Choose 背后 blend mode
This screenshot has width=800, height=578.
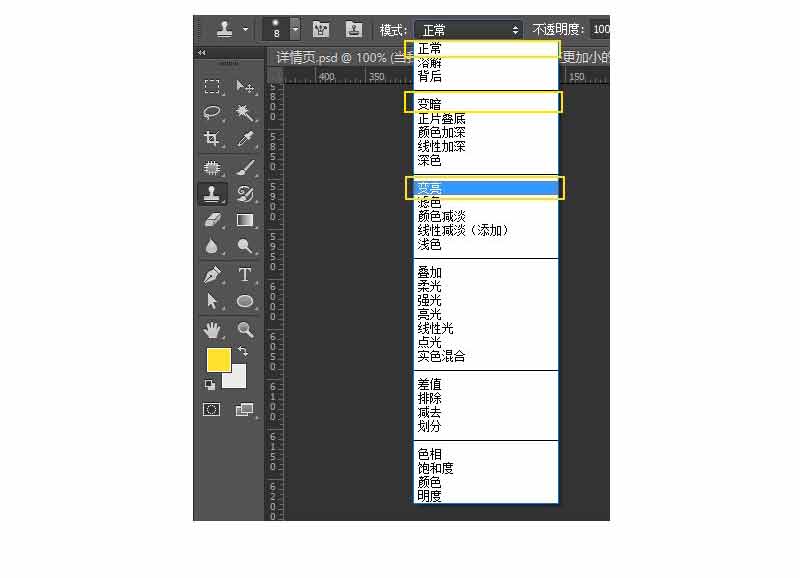486,77
